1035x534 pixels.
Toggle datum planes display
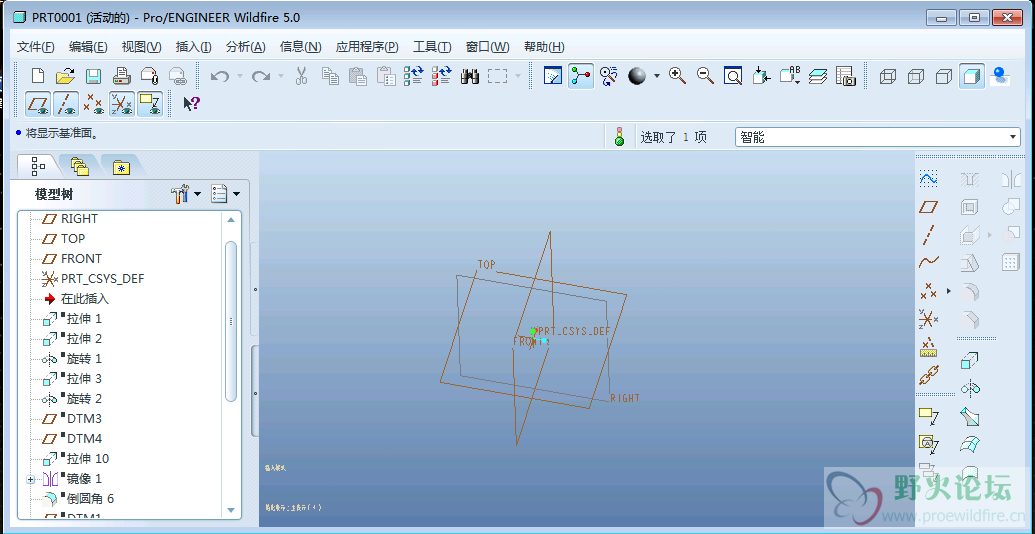point(38,104)
